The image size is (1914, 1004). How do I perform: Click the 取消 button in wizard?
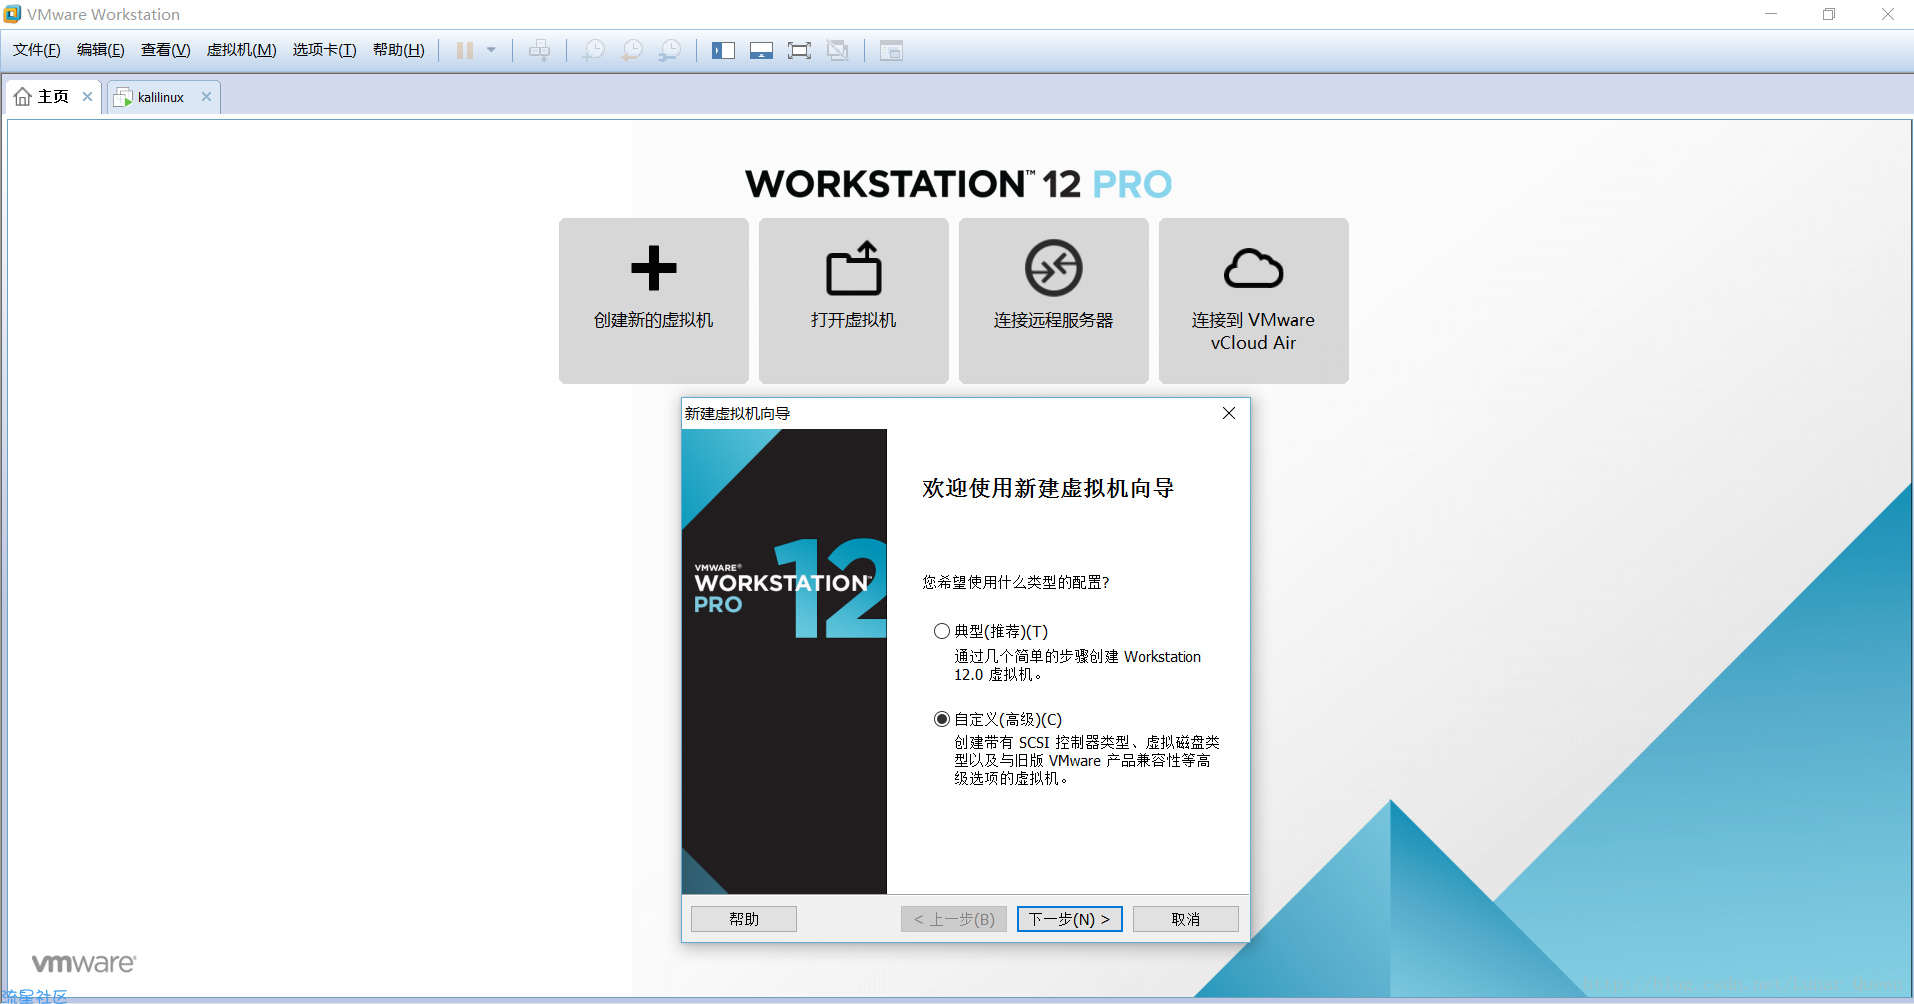point(1185,919)
